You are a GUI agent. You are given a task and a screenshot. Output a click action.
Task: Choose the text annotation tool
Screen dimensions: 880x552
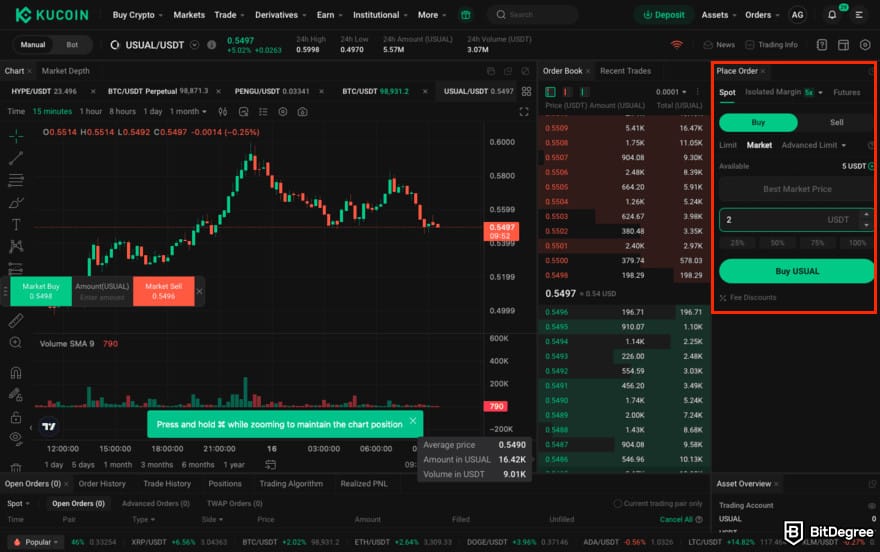pos(16,224)
